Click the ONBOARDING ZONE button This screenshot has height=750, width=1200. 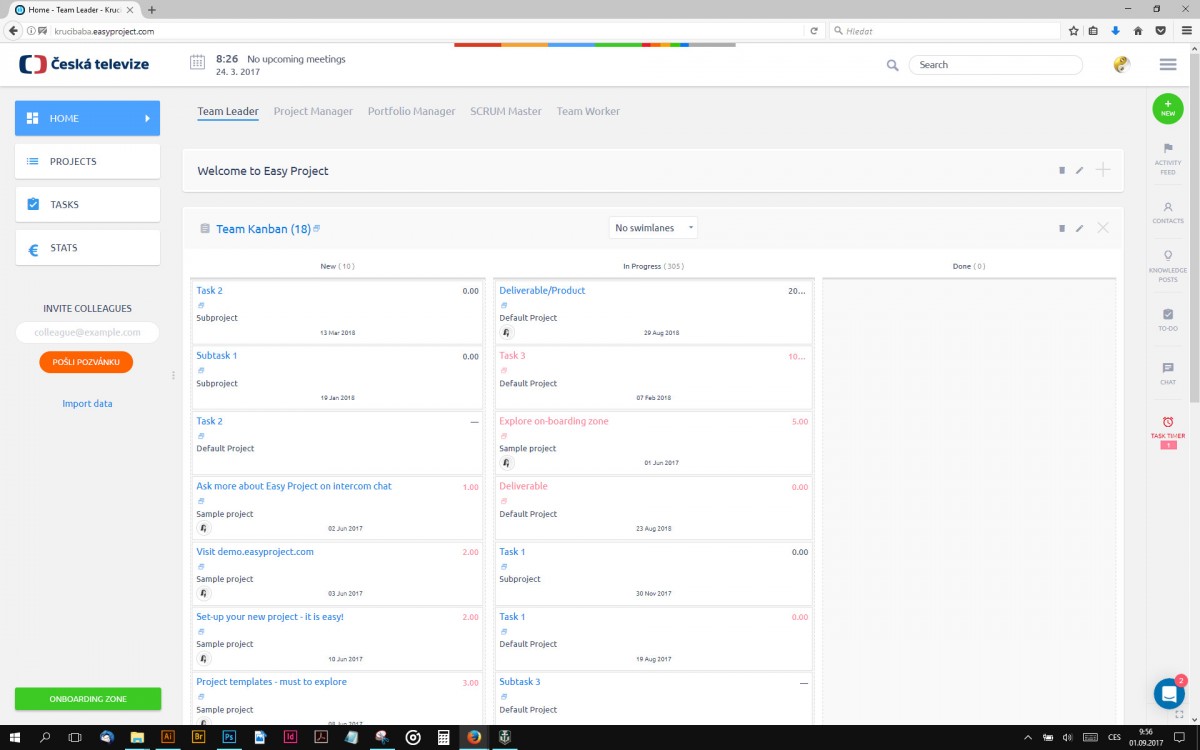(x=88, y=699)
